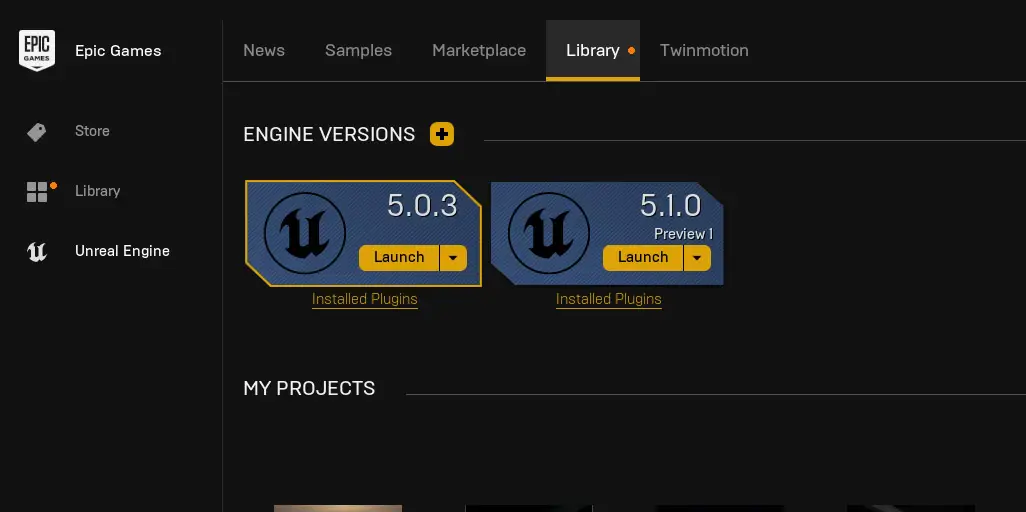Viewport: 1026px width, 512px height.
Task: Open the Store via its tag icon
Action: 37,132
